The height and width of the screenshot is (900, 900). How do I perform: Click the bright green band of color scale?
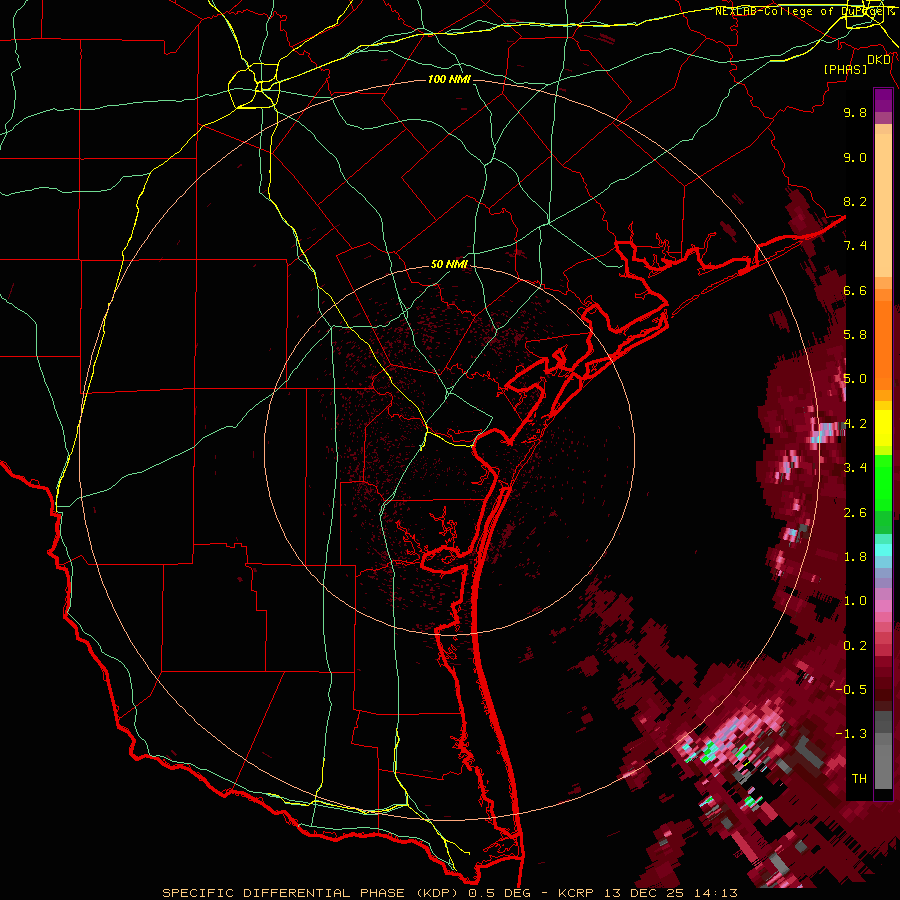883,482
